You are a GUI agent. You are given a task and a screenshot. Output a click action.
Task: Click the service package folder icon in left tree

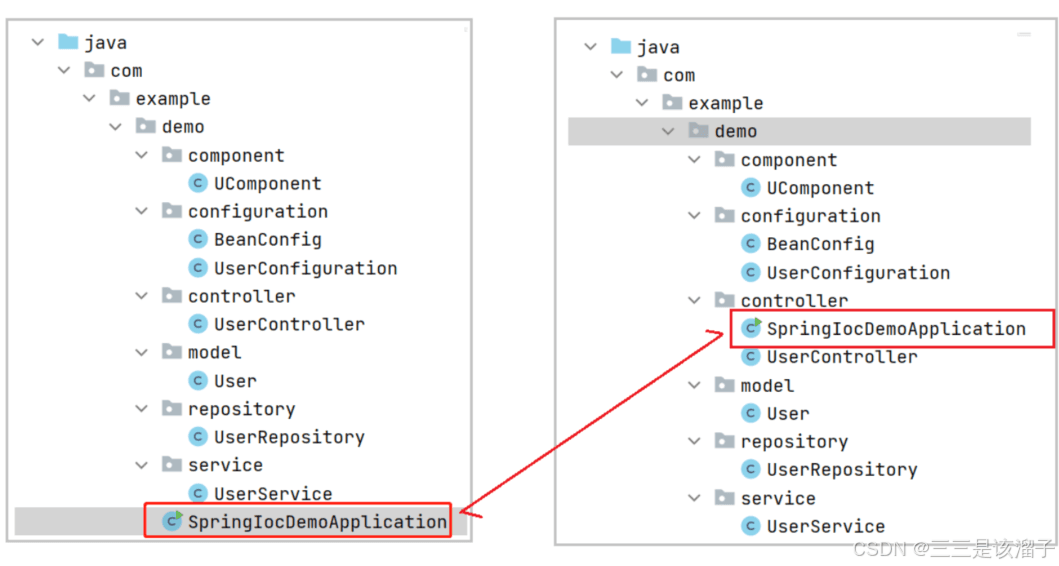pyautogui.click(x=171, y=465)
